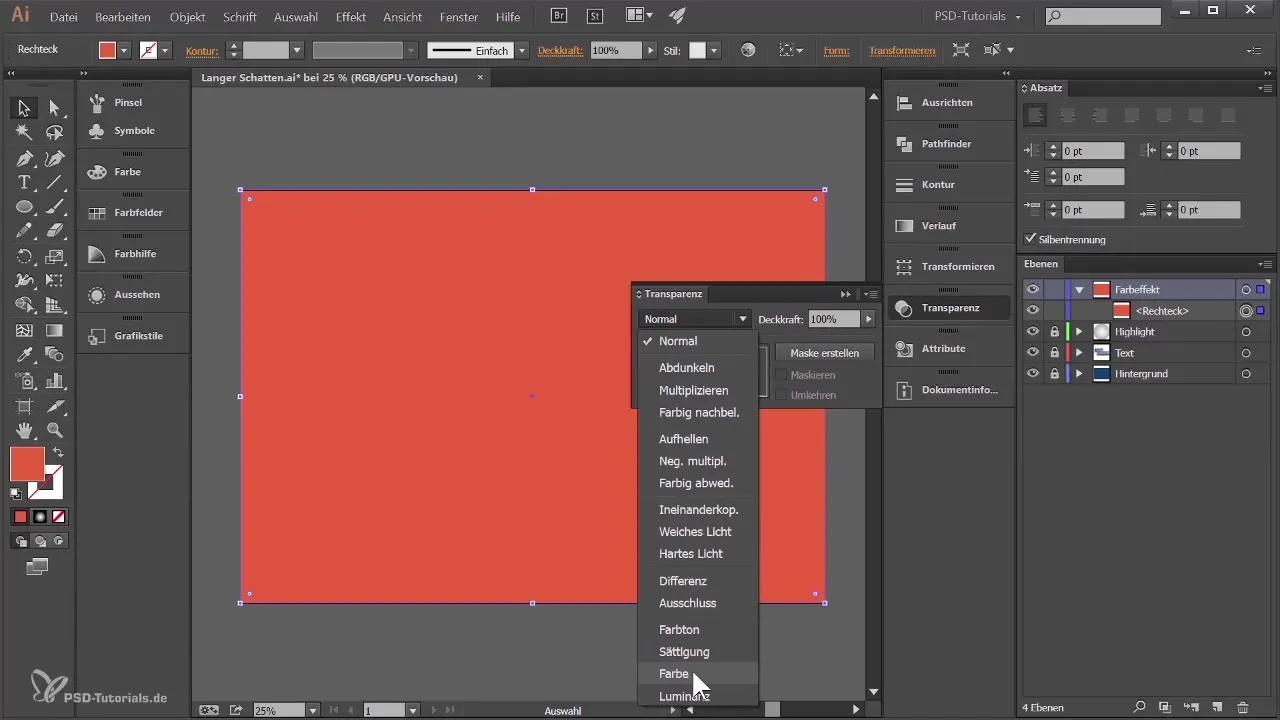
Task: Click the red fill color in control bar
Action: click(107, 50)
